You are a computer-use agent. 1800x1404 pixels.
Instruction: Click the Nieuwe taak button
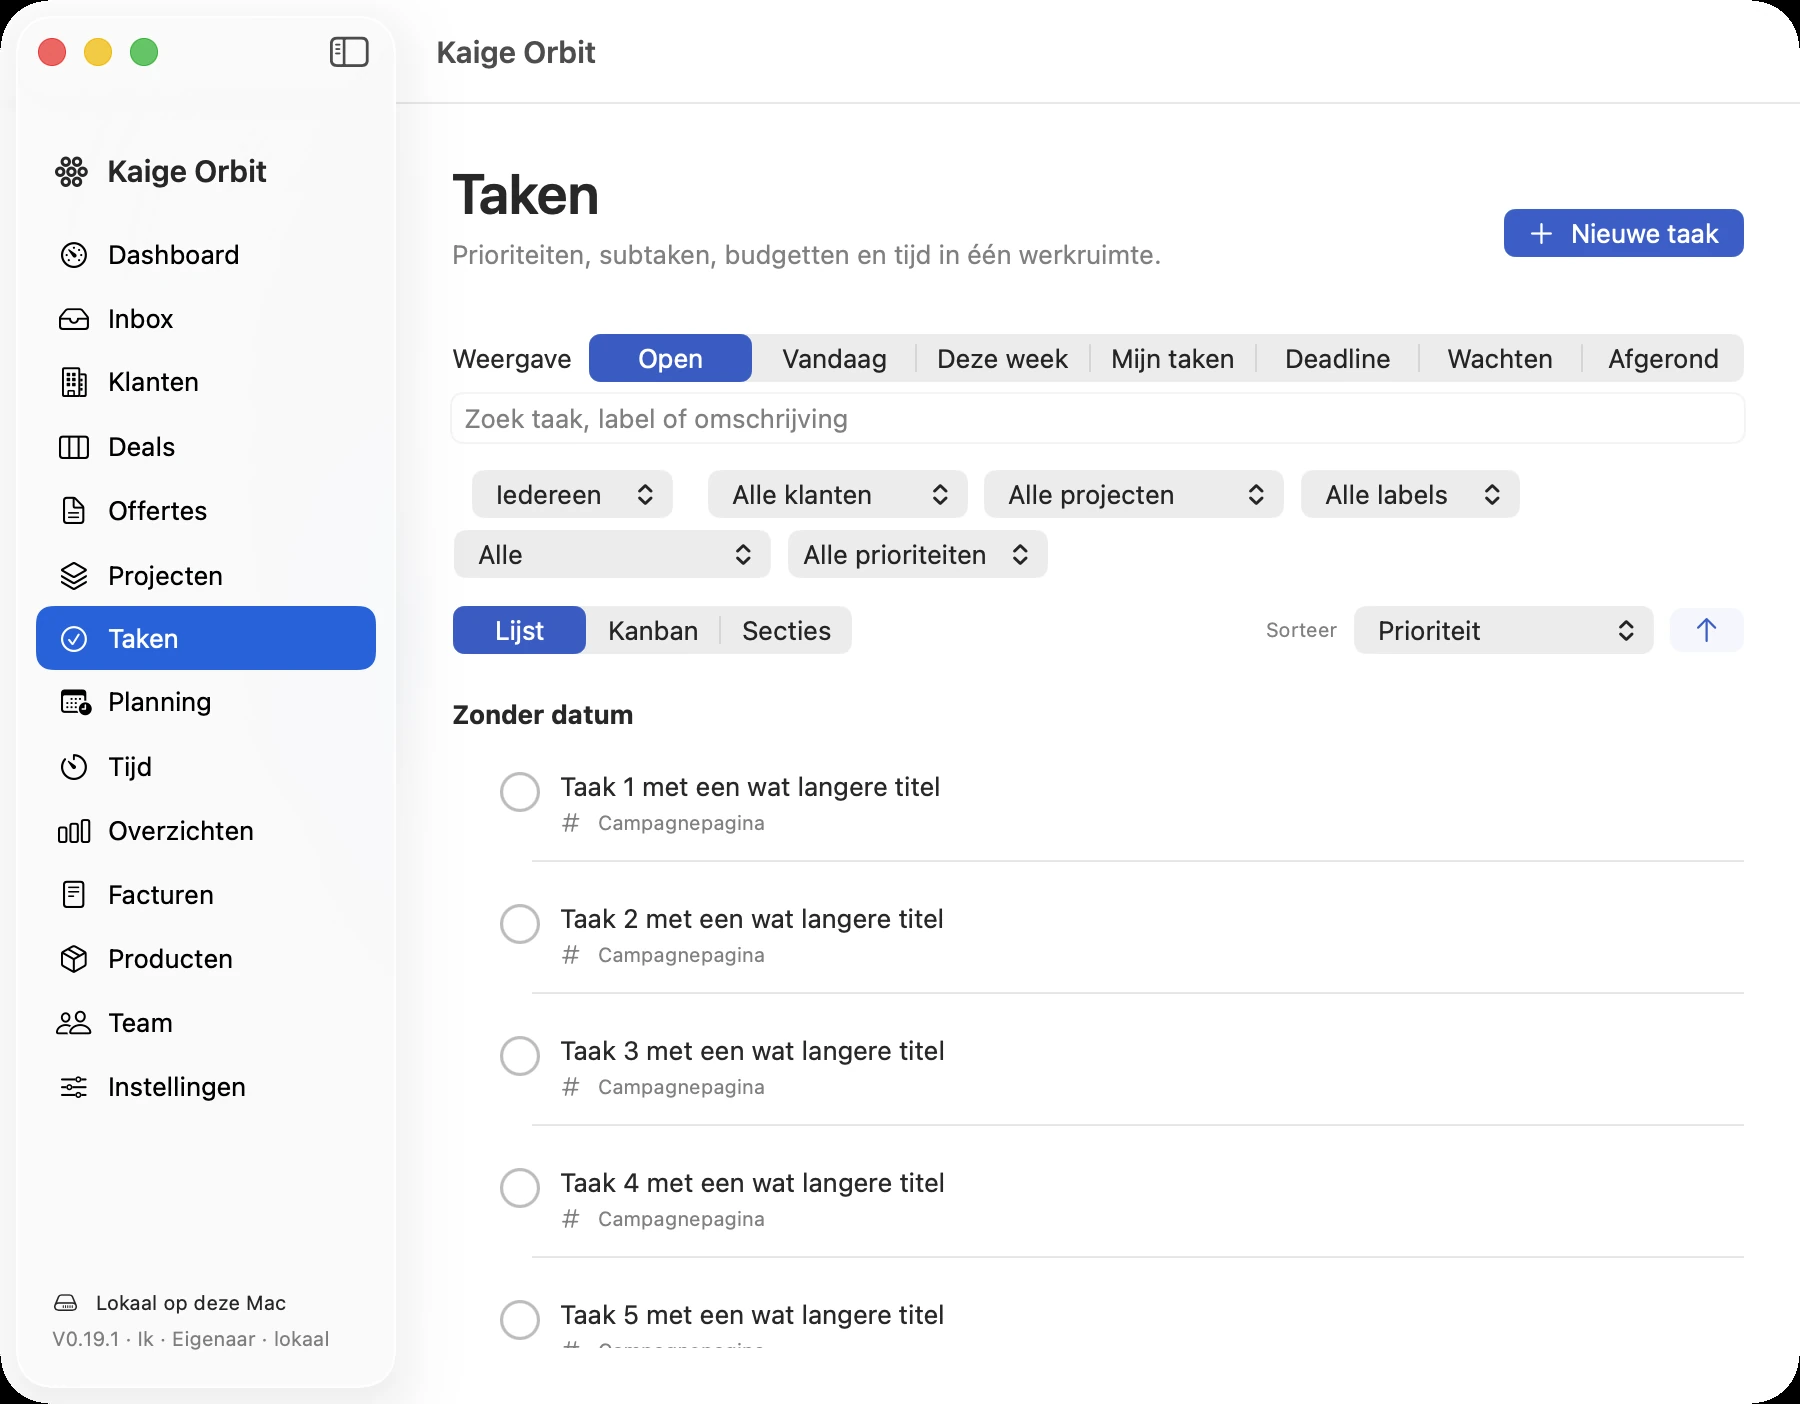pos(1624,233)
